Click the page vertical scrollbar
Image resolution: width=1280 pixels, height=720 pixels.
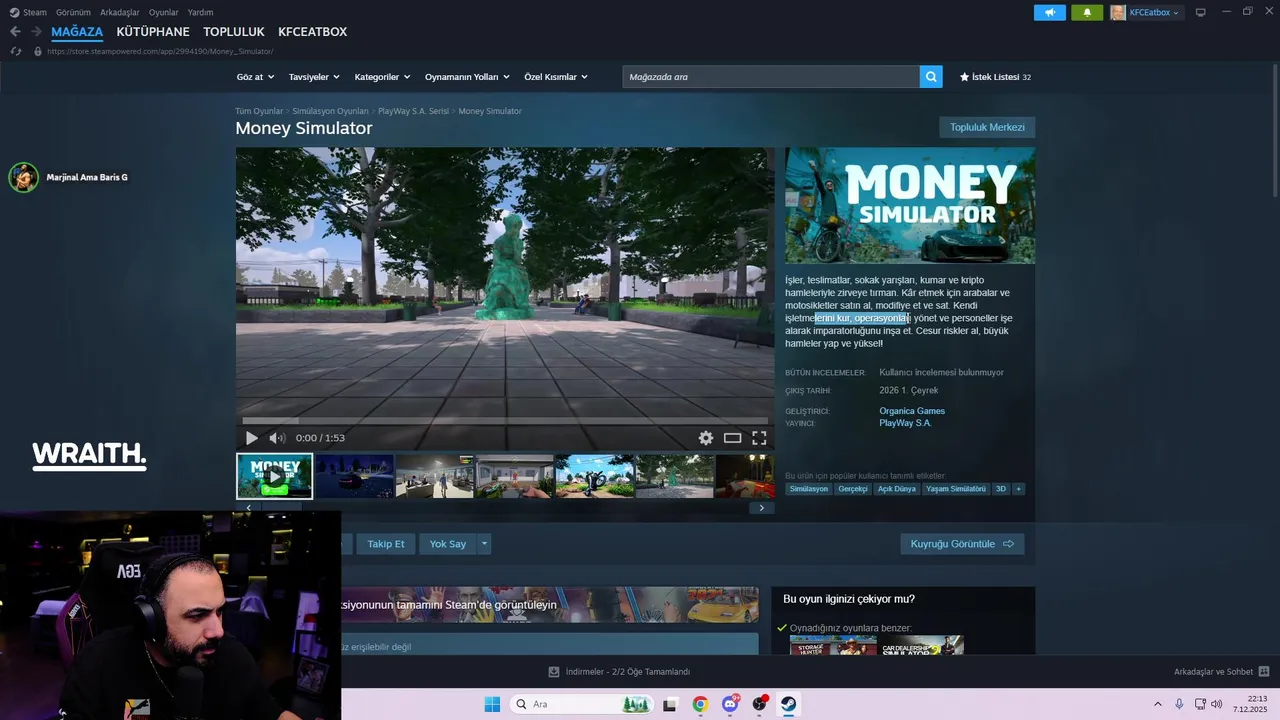click(x=1274, y=130)
